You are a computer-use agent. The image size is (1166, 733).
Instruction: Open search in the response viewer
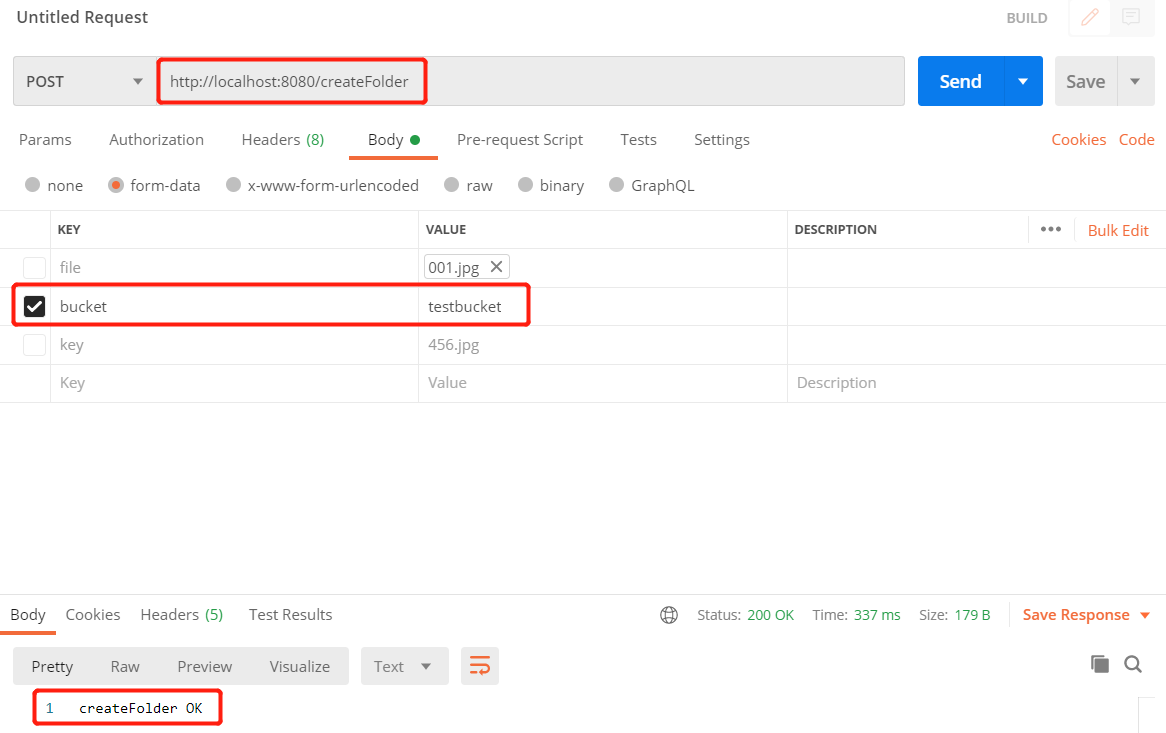coord(1133,664)
